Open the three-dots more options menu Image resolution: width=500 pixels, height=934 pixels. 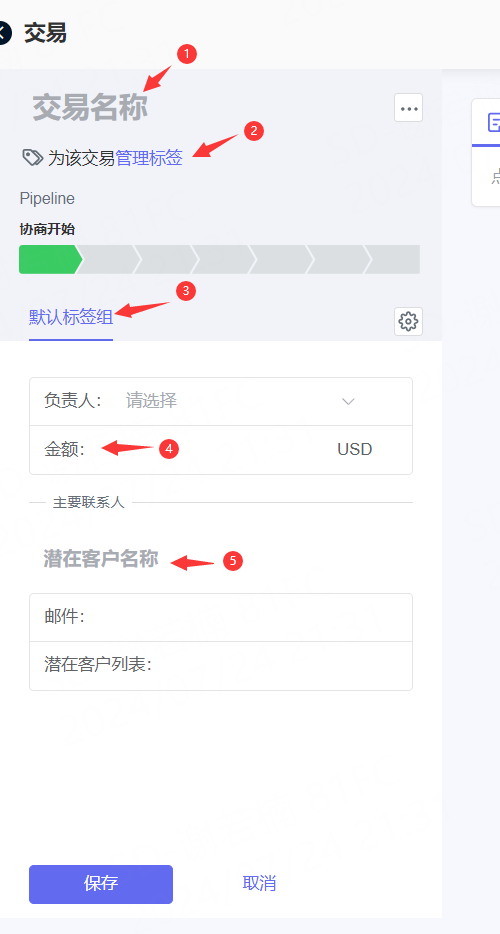pos(408,108)
